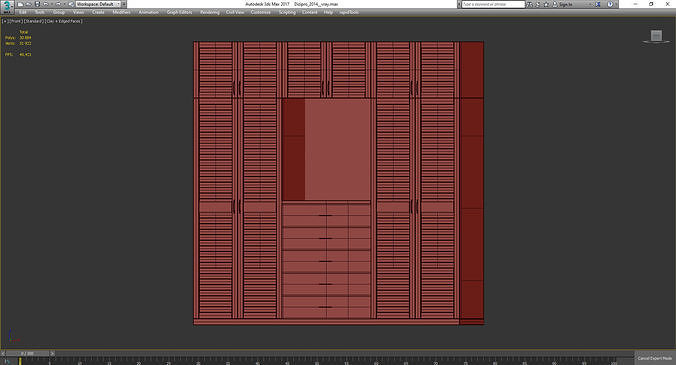This screenshot has width=676, height=365.
Task: Open the Group menu
Action: pos(59,12)
